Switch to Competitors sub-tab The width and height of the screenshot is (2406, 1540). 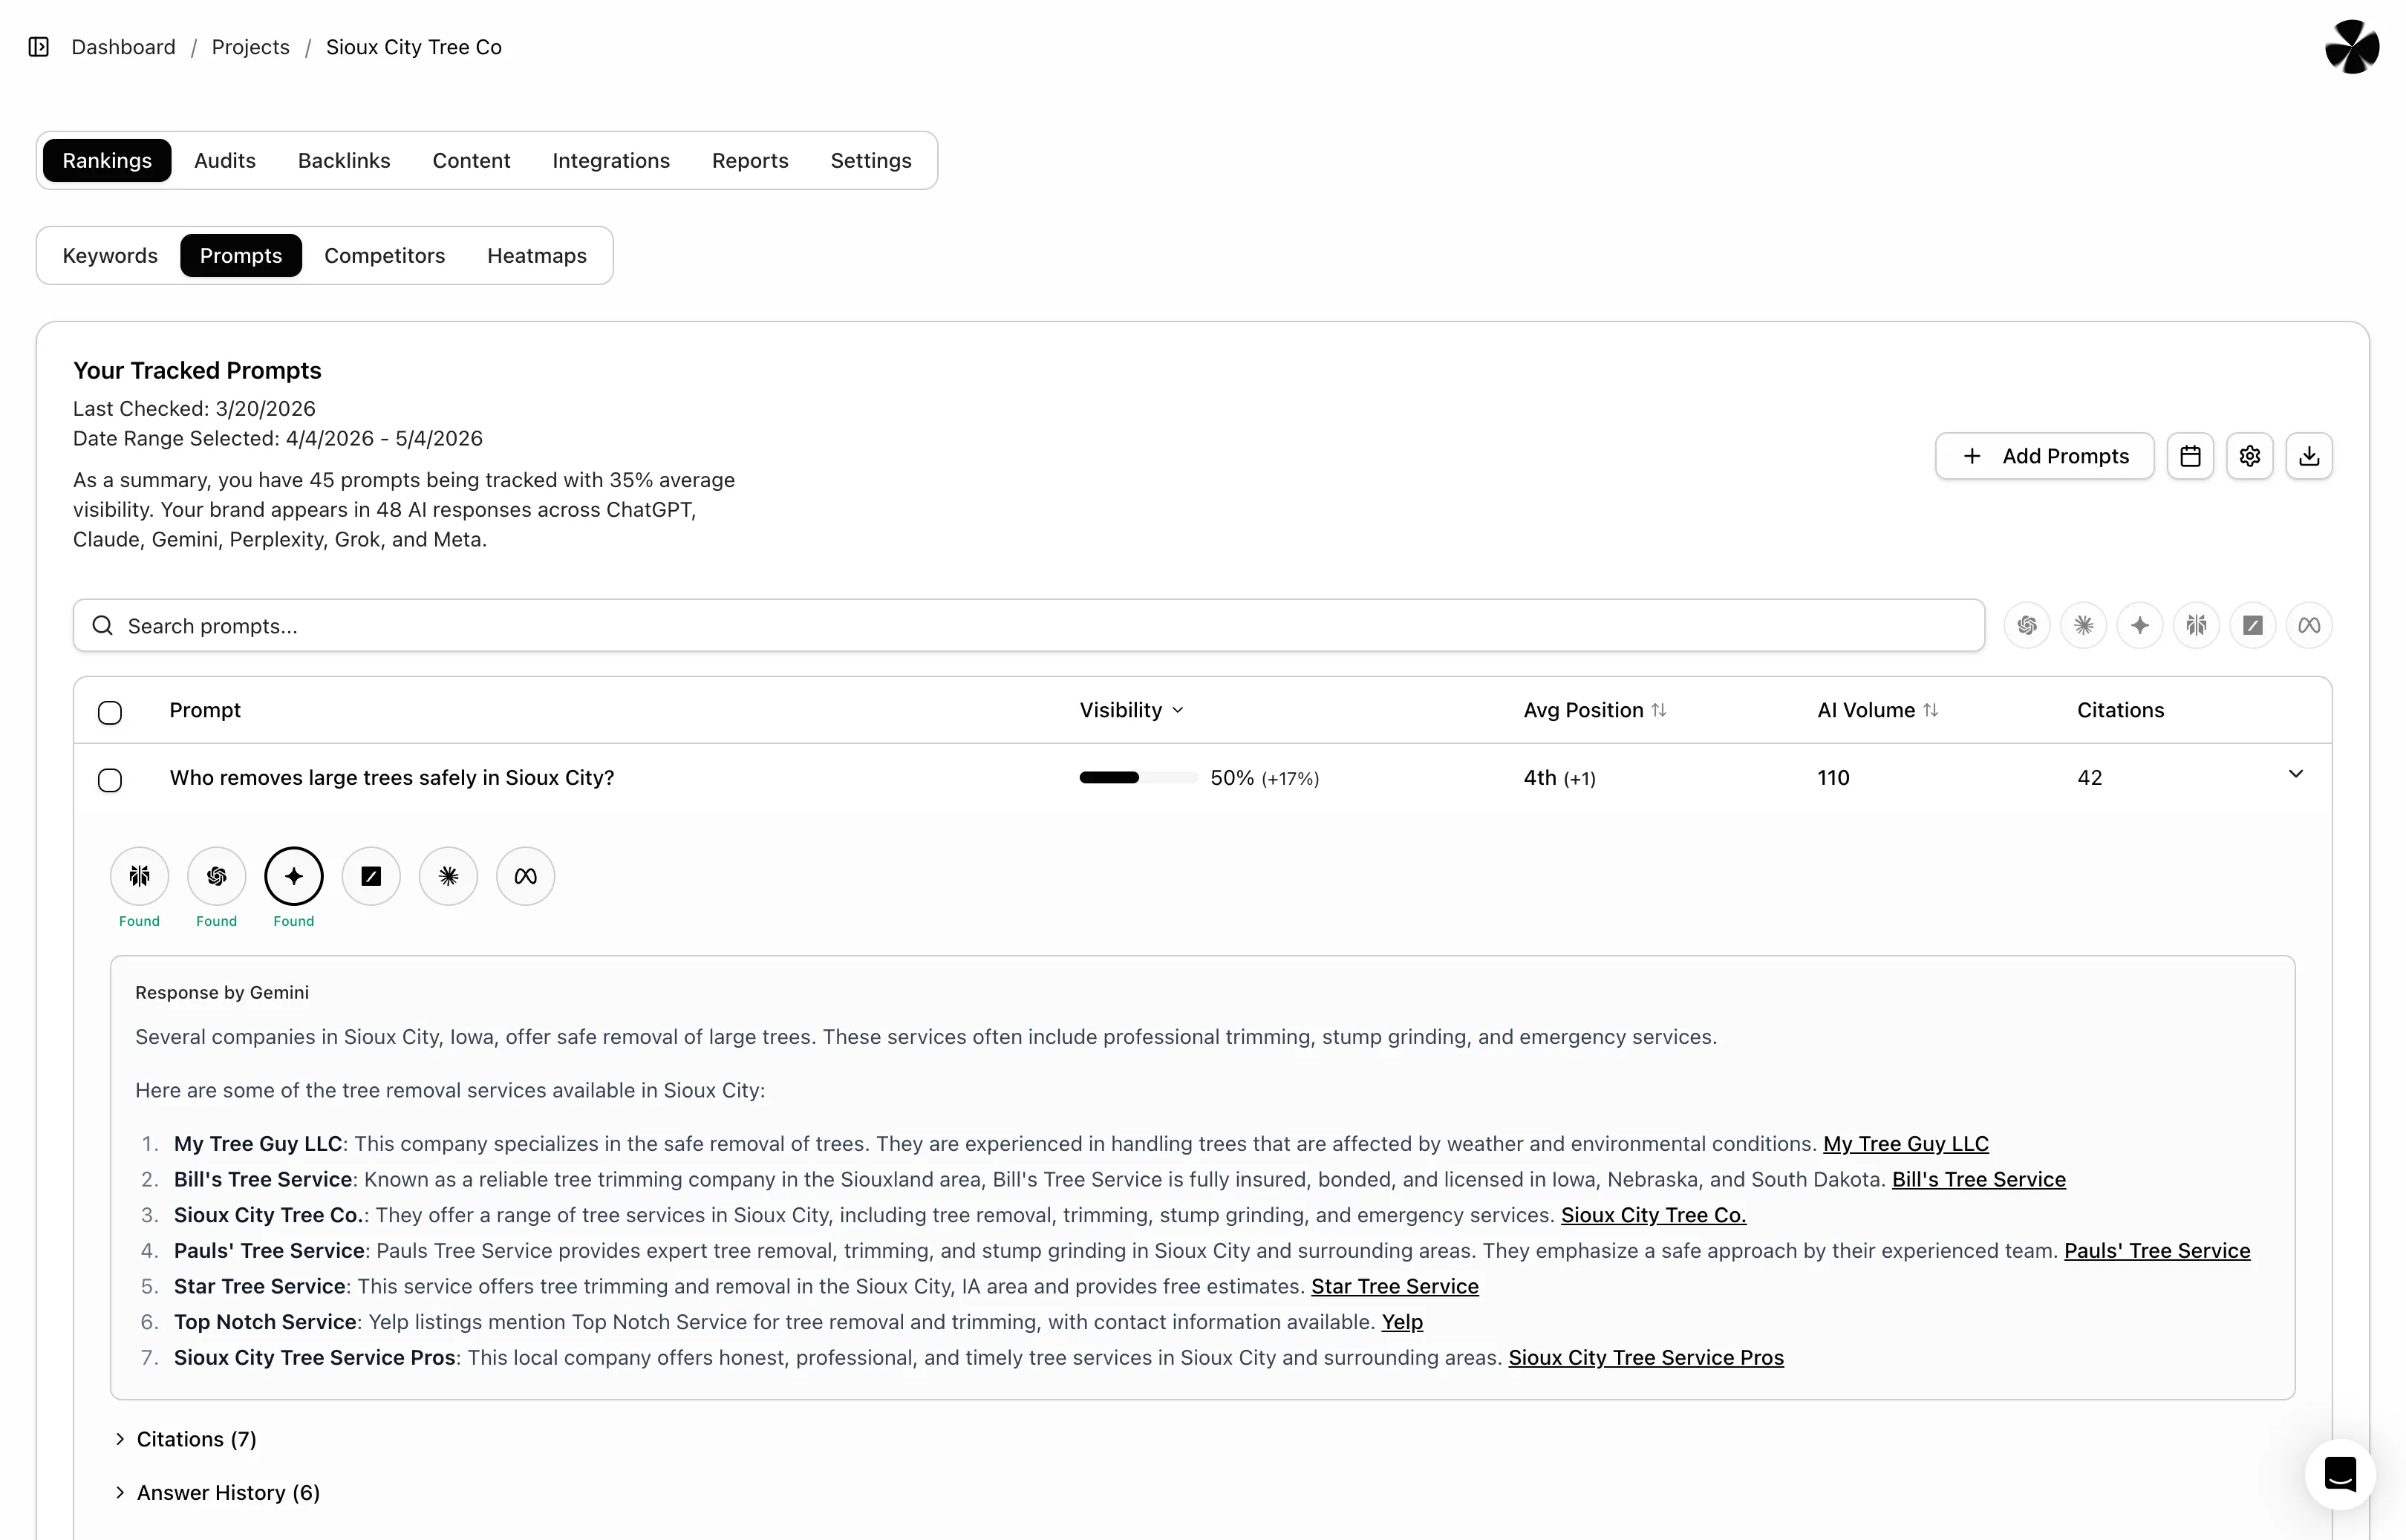coord(384,256)
